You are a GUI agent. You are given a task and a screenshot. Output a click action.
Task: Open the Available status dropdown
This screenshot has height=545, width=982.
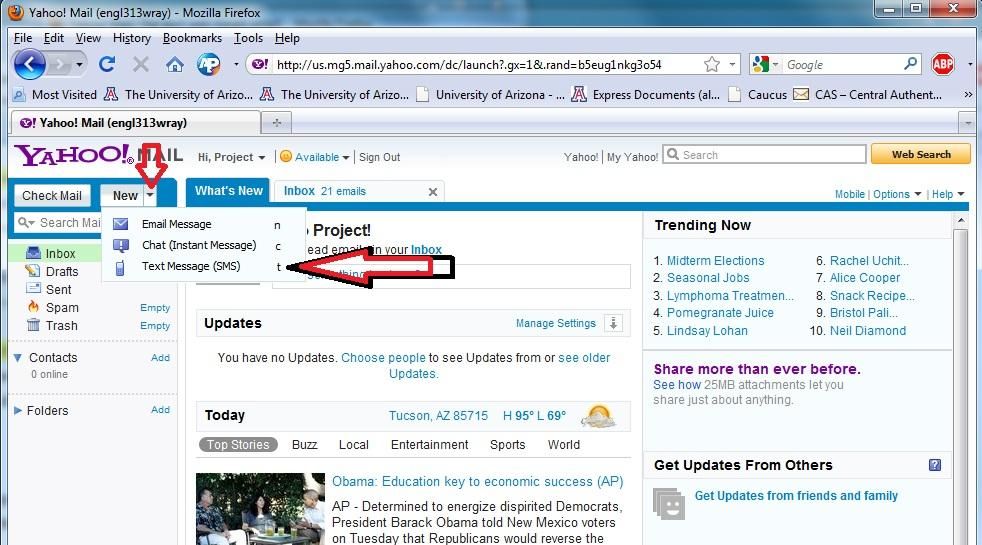coord(346,157)
